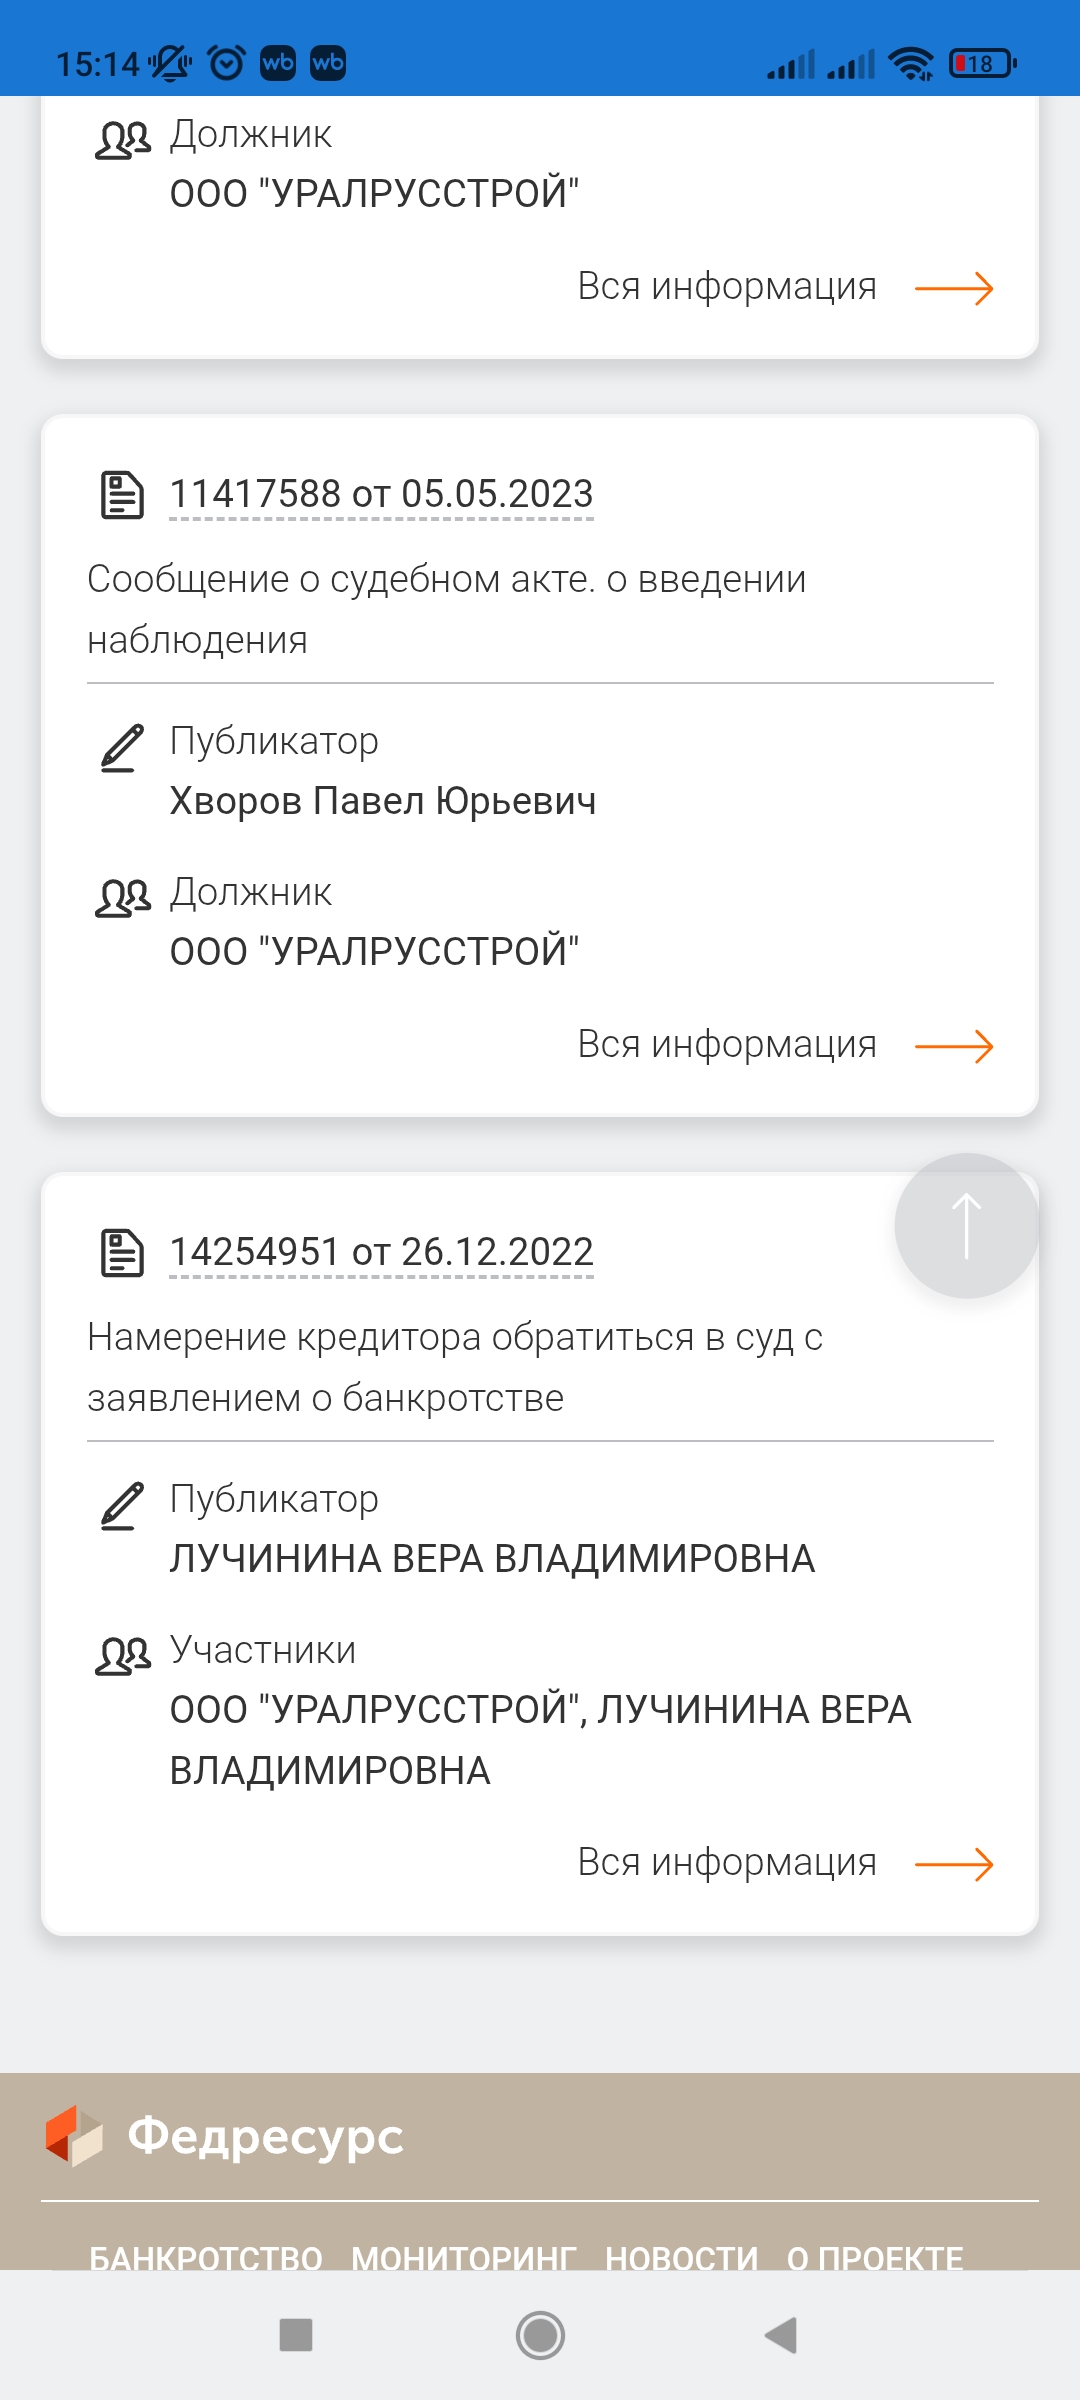The height and width of the screenshot is (2400, 1080).
Task: Tap pencil icon next to Хворов Павел Юрьевич
Action: pyautogui.click(x=122, y=748)
